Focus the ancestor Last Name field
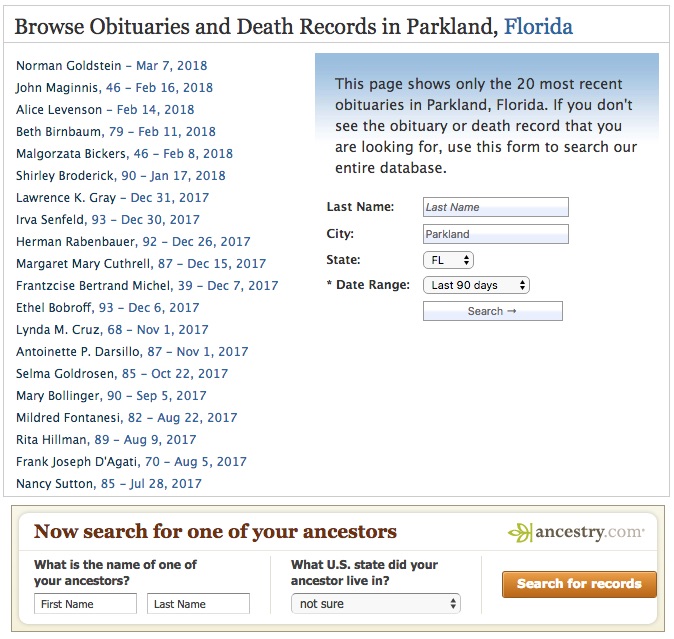 [198, 604]
